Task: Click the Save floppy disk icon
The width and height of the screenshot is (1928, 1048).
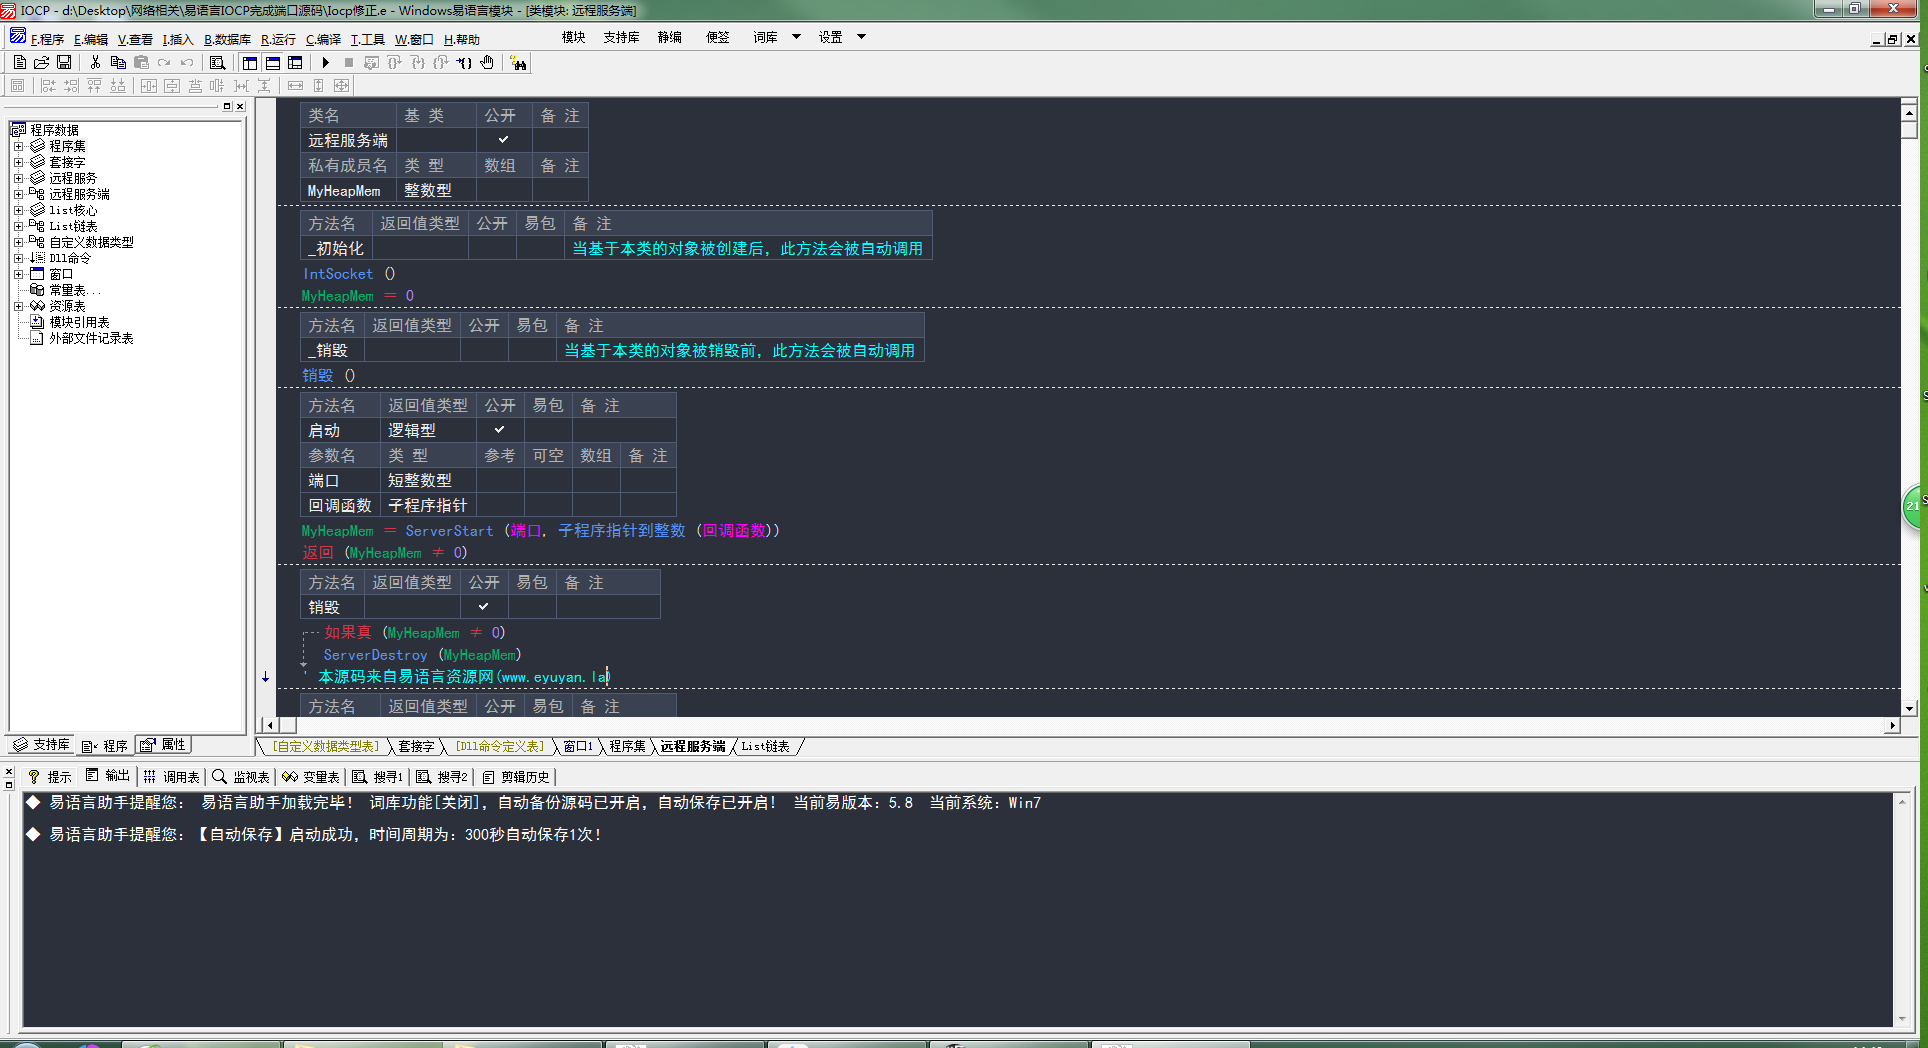Action: [x=64, y=63]
